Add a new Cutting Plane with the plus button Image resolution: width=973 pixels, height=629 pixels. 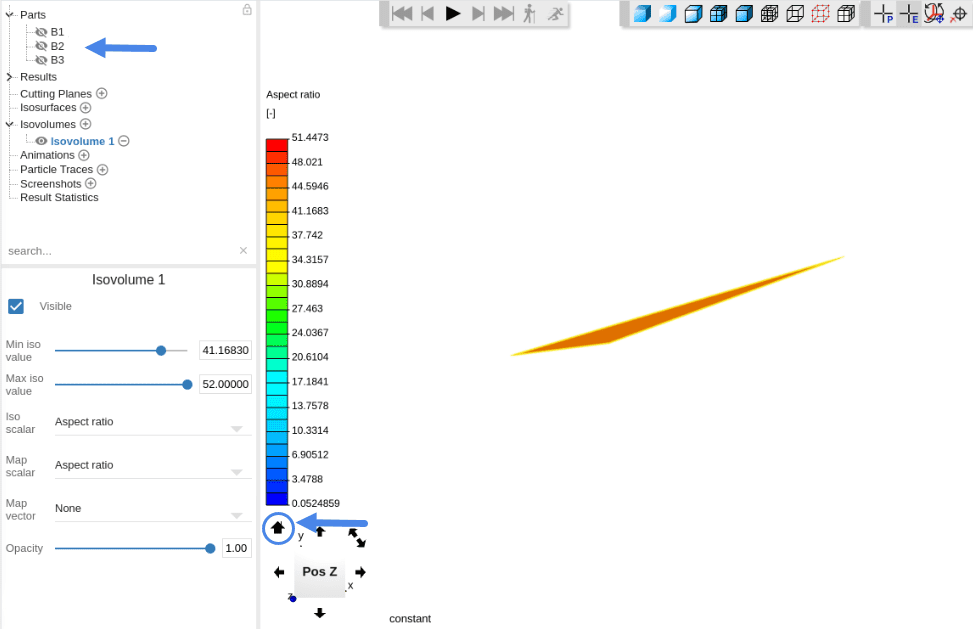[102, 92]
